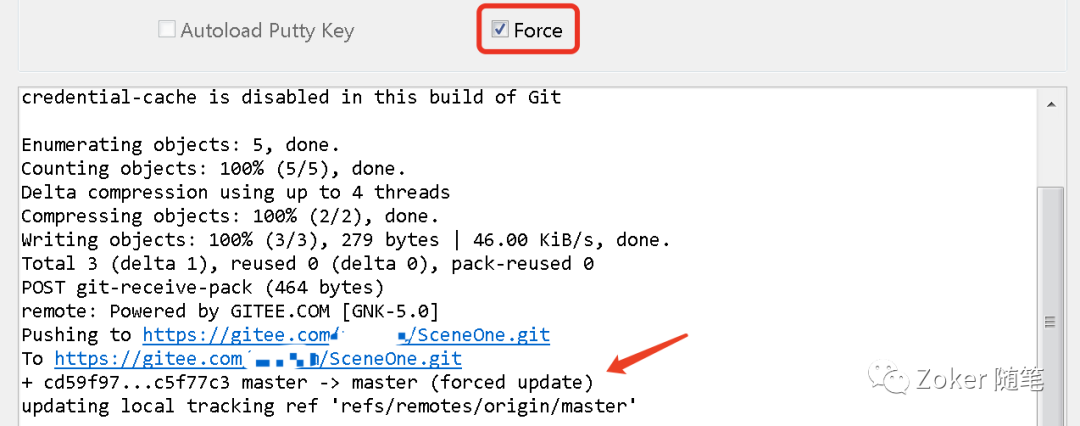
Task: Click the log scrollbar up arrow
Action: coord(1049,104)
